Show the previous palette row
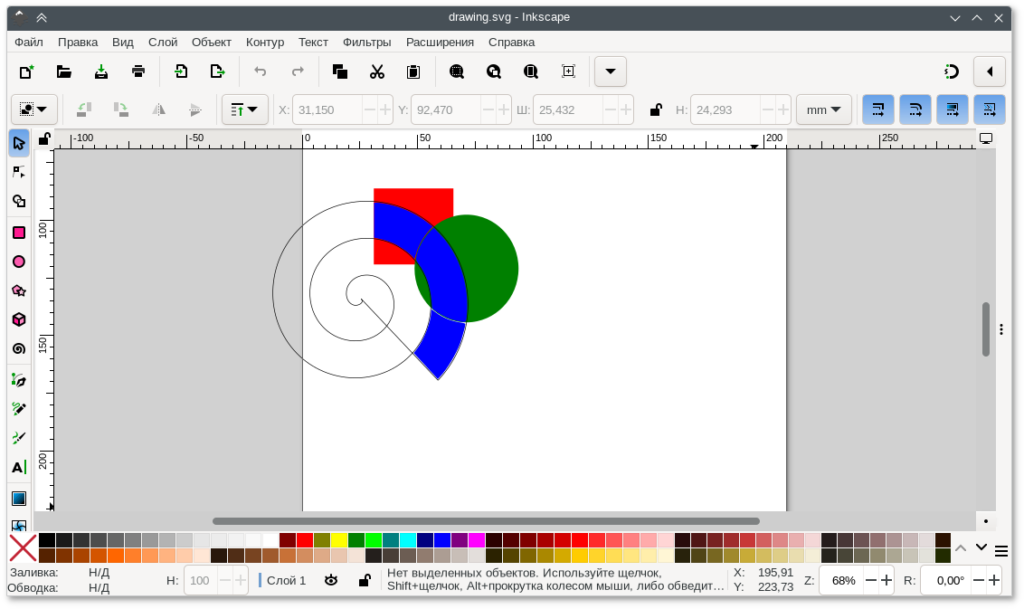 [x=961, y=549]
